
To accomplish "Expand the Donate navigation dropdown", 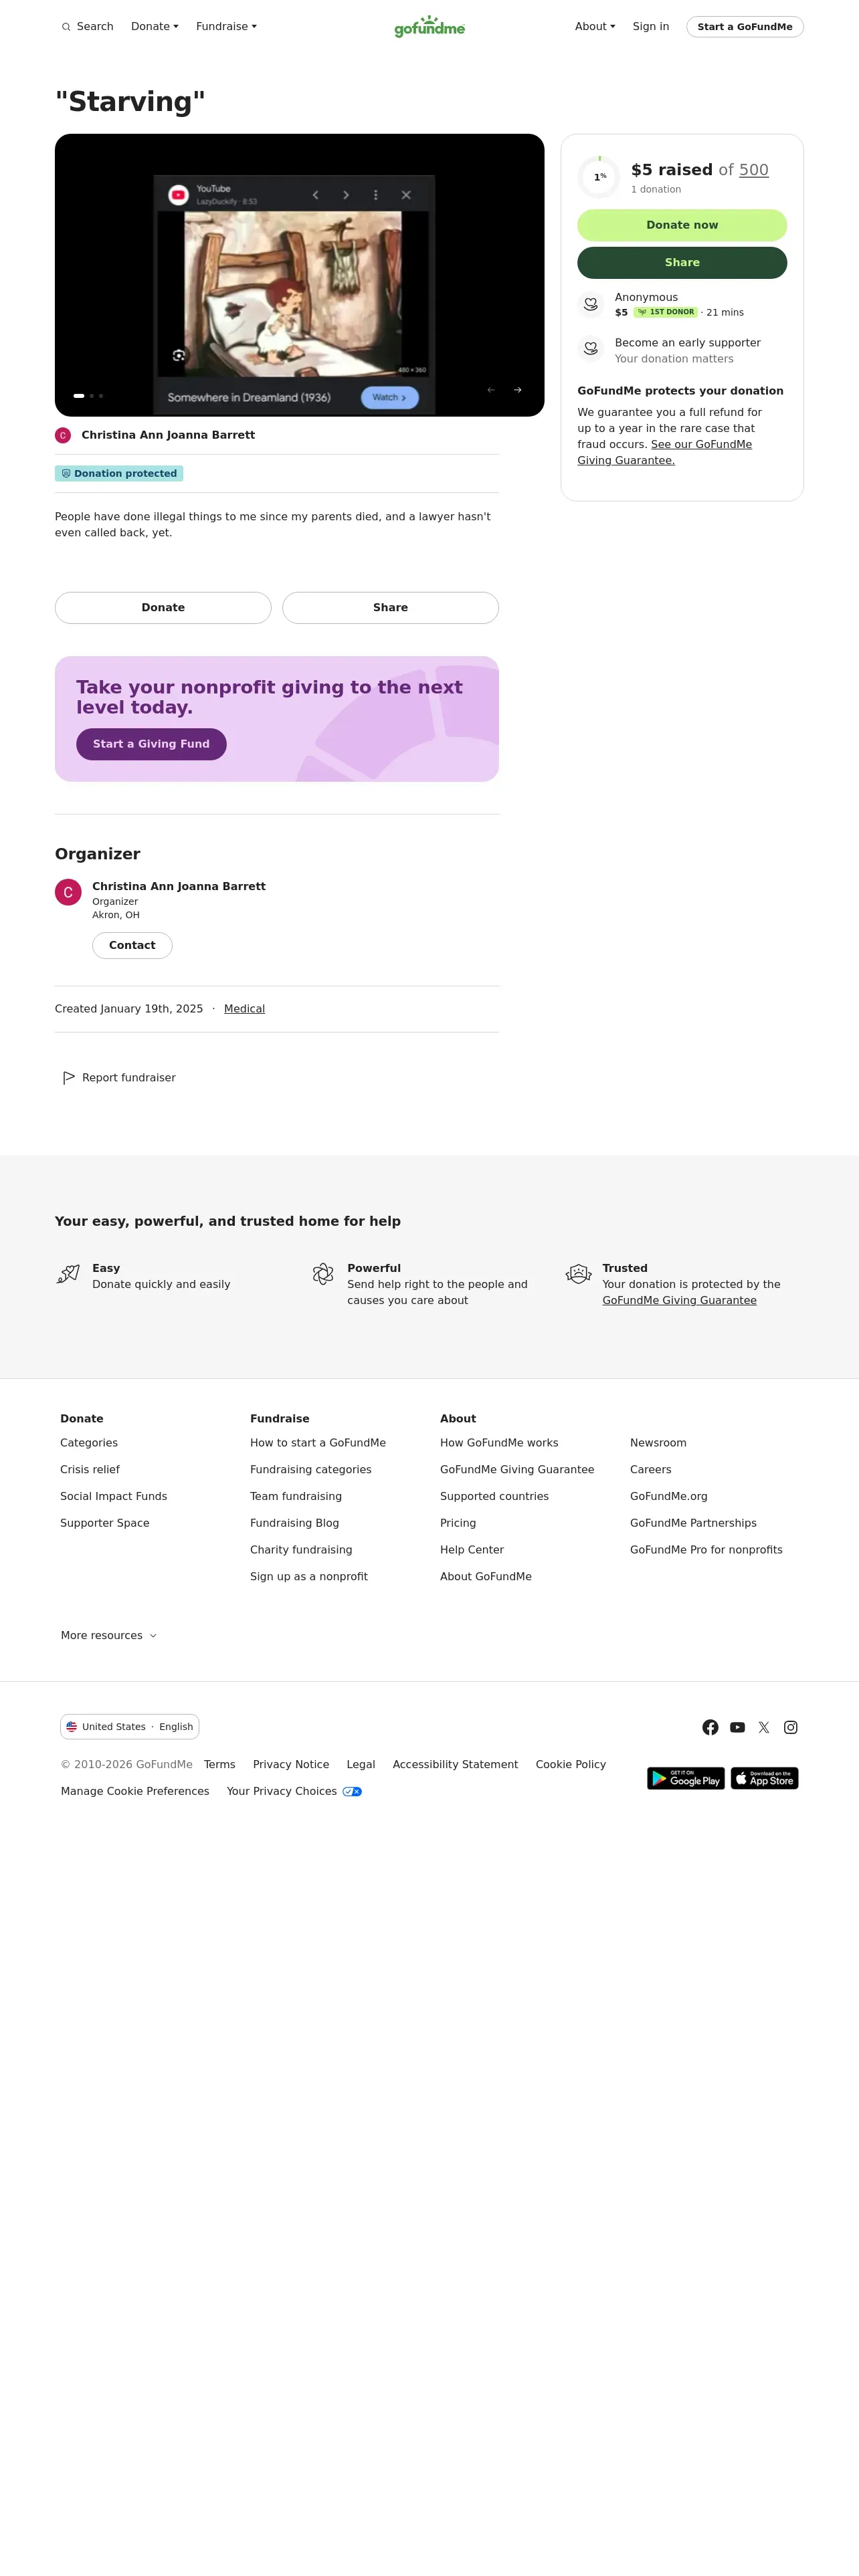I will (155, 27).
